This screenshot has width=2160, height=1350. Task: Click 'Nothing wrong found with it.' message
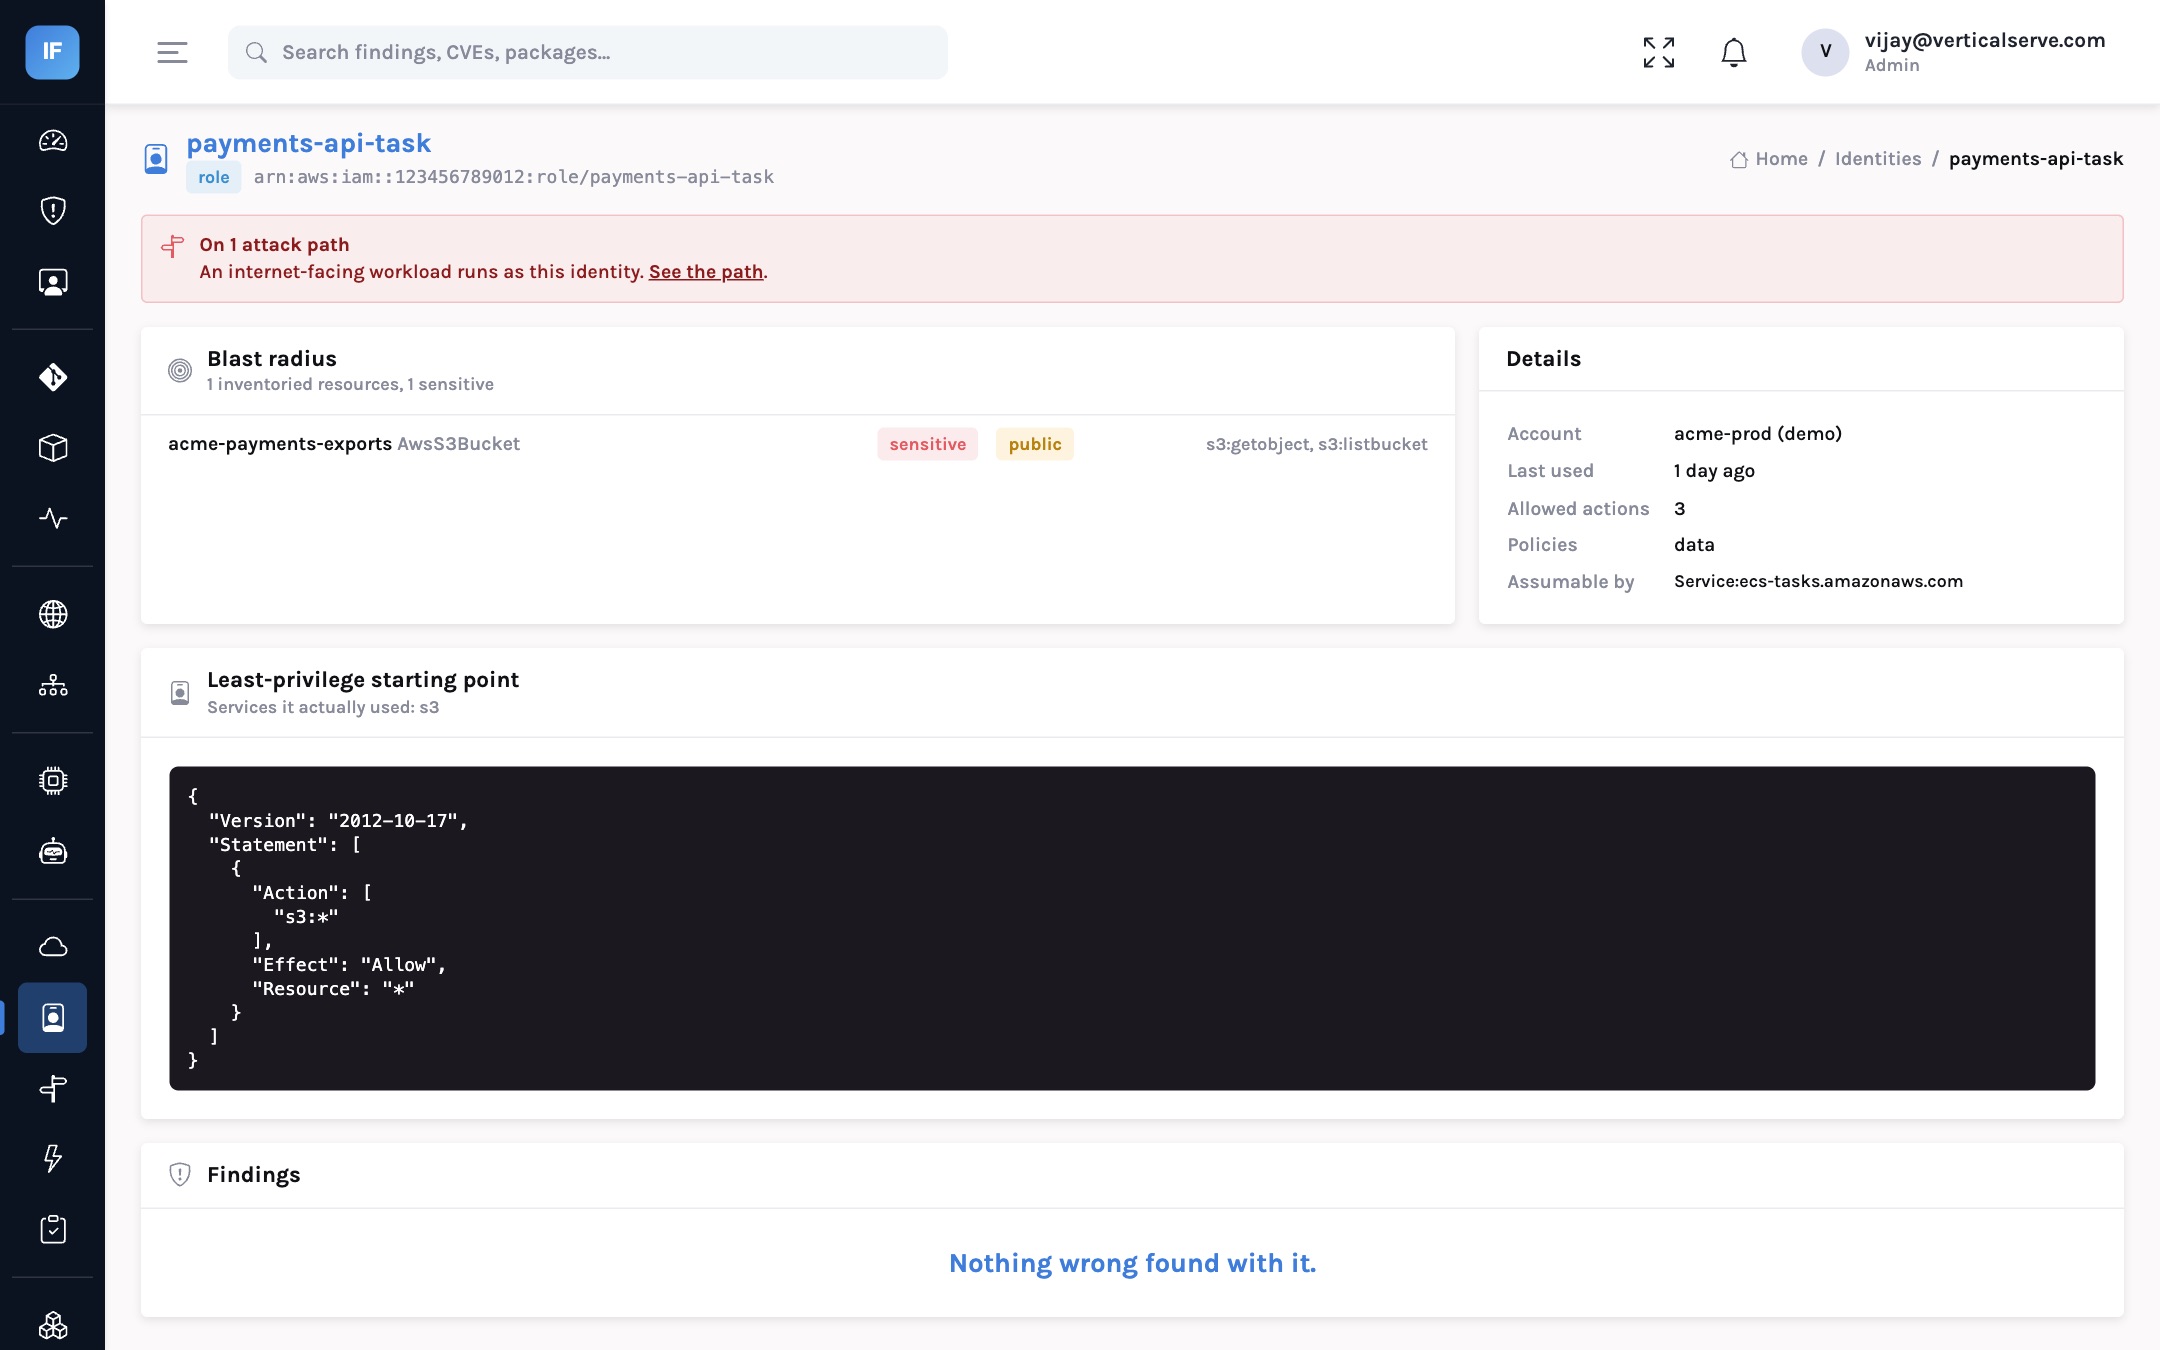pos(1132,1263)
